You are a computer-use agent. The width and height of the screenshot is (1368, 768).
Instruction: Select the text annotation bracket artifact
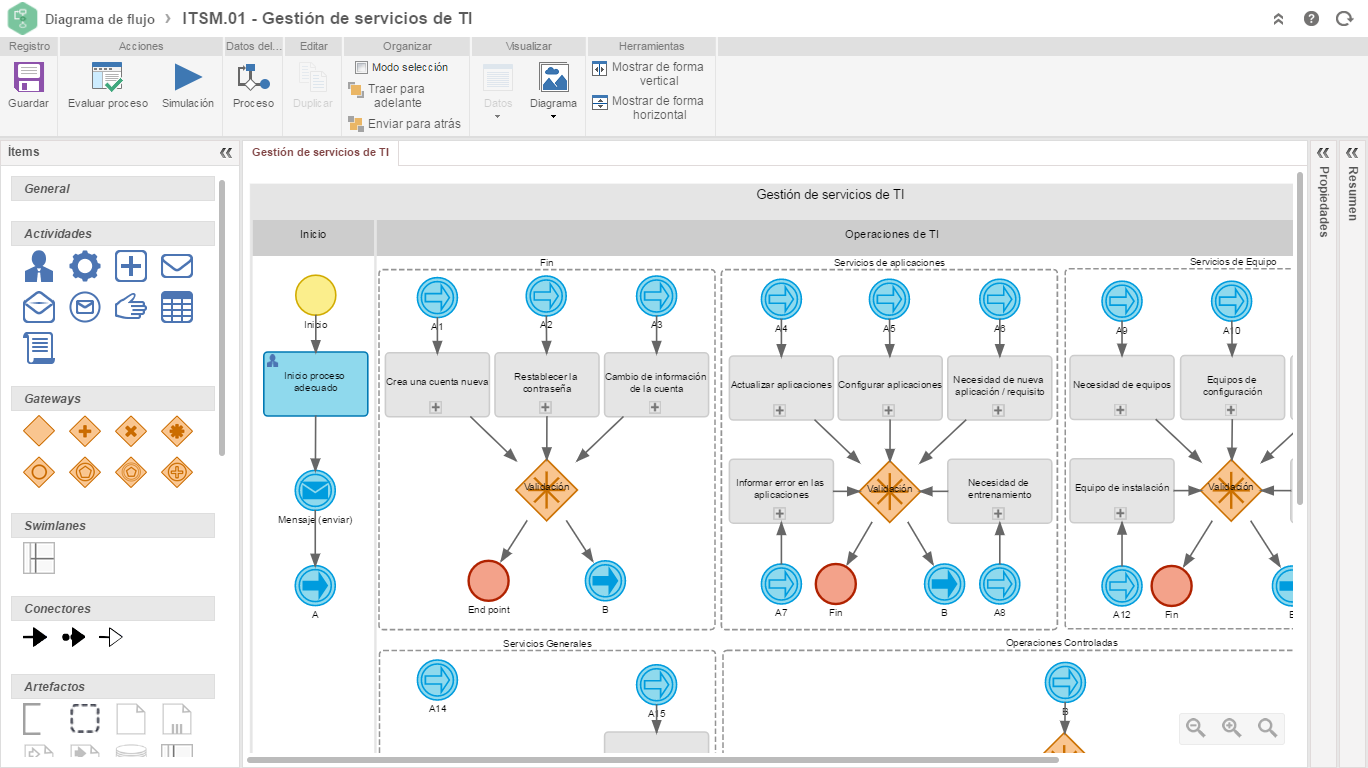(x=33, y=719)
